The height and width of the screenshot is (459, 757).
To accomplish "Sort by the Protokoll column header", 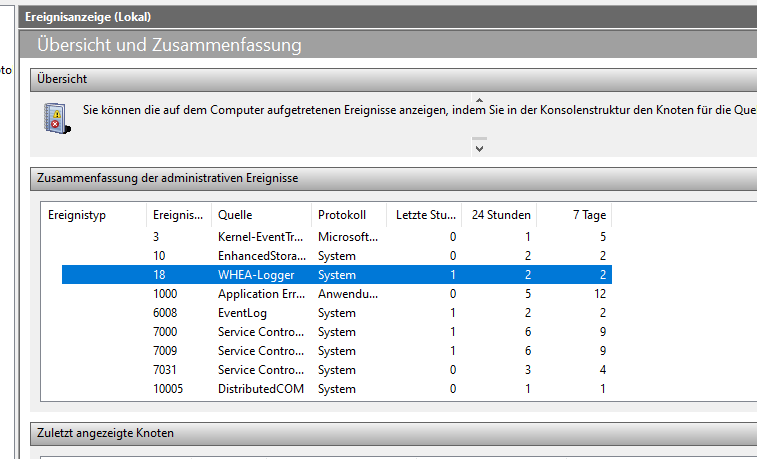I will (349, 215).
